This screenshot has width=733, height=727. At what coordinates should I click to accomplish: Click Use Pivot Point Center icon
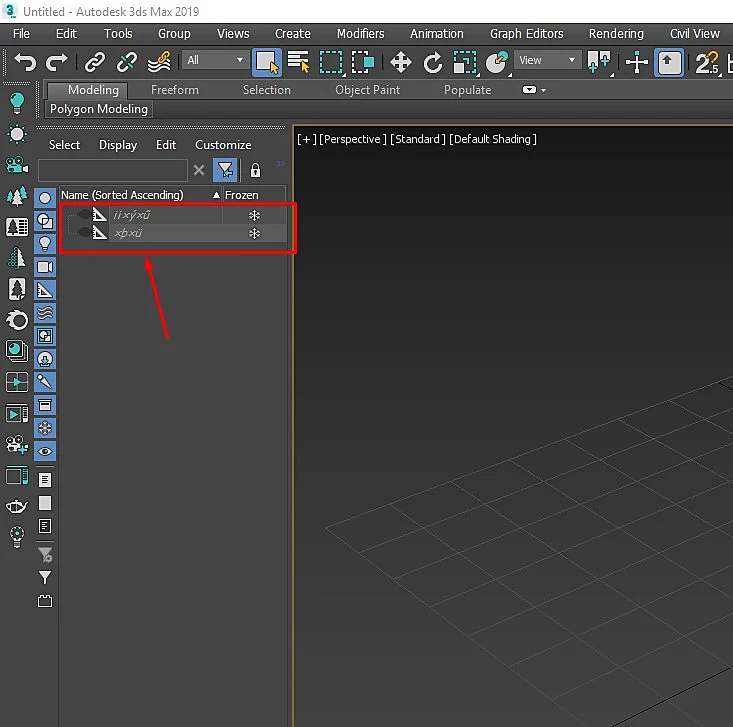pyautogui.click(x=599, y=62)
